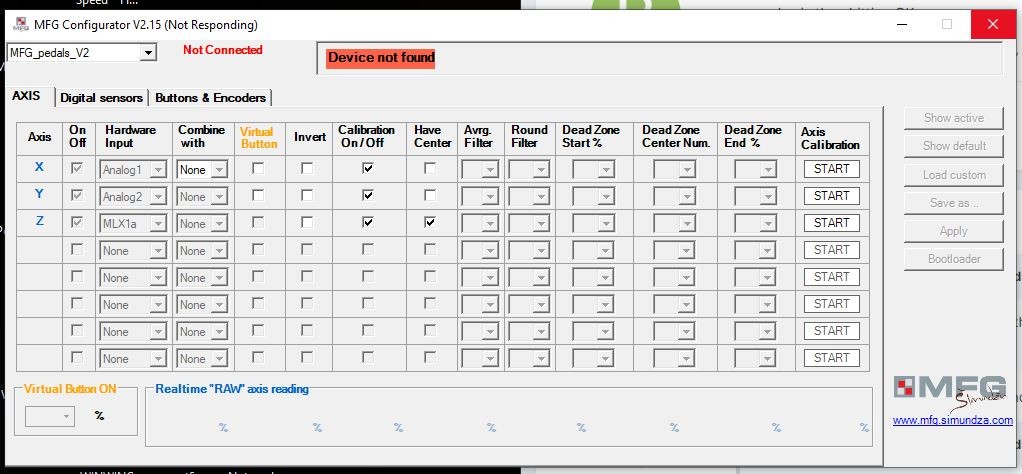
Task: Click the Apply button
Action: click(954, 231)
